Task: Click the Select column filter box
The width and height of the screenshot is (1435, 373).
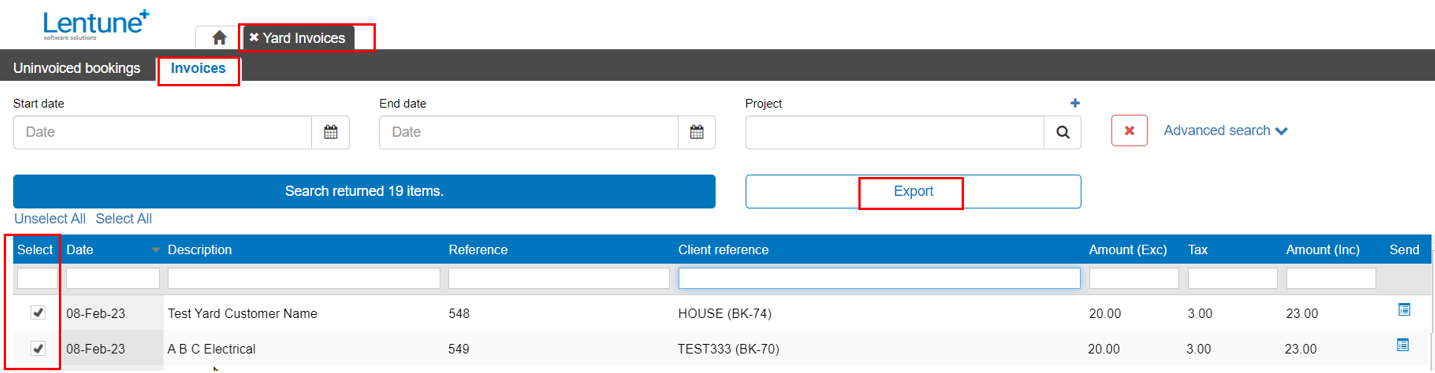Action: point(38,278)
